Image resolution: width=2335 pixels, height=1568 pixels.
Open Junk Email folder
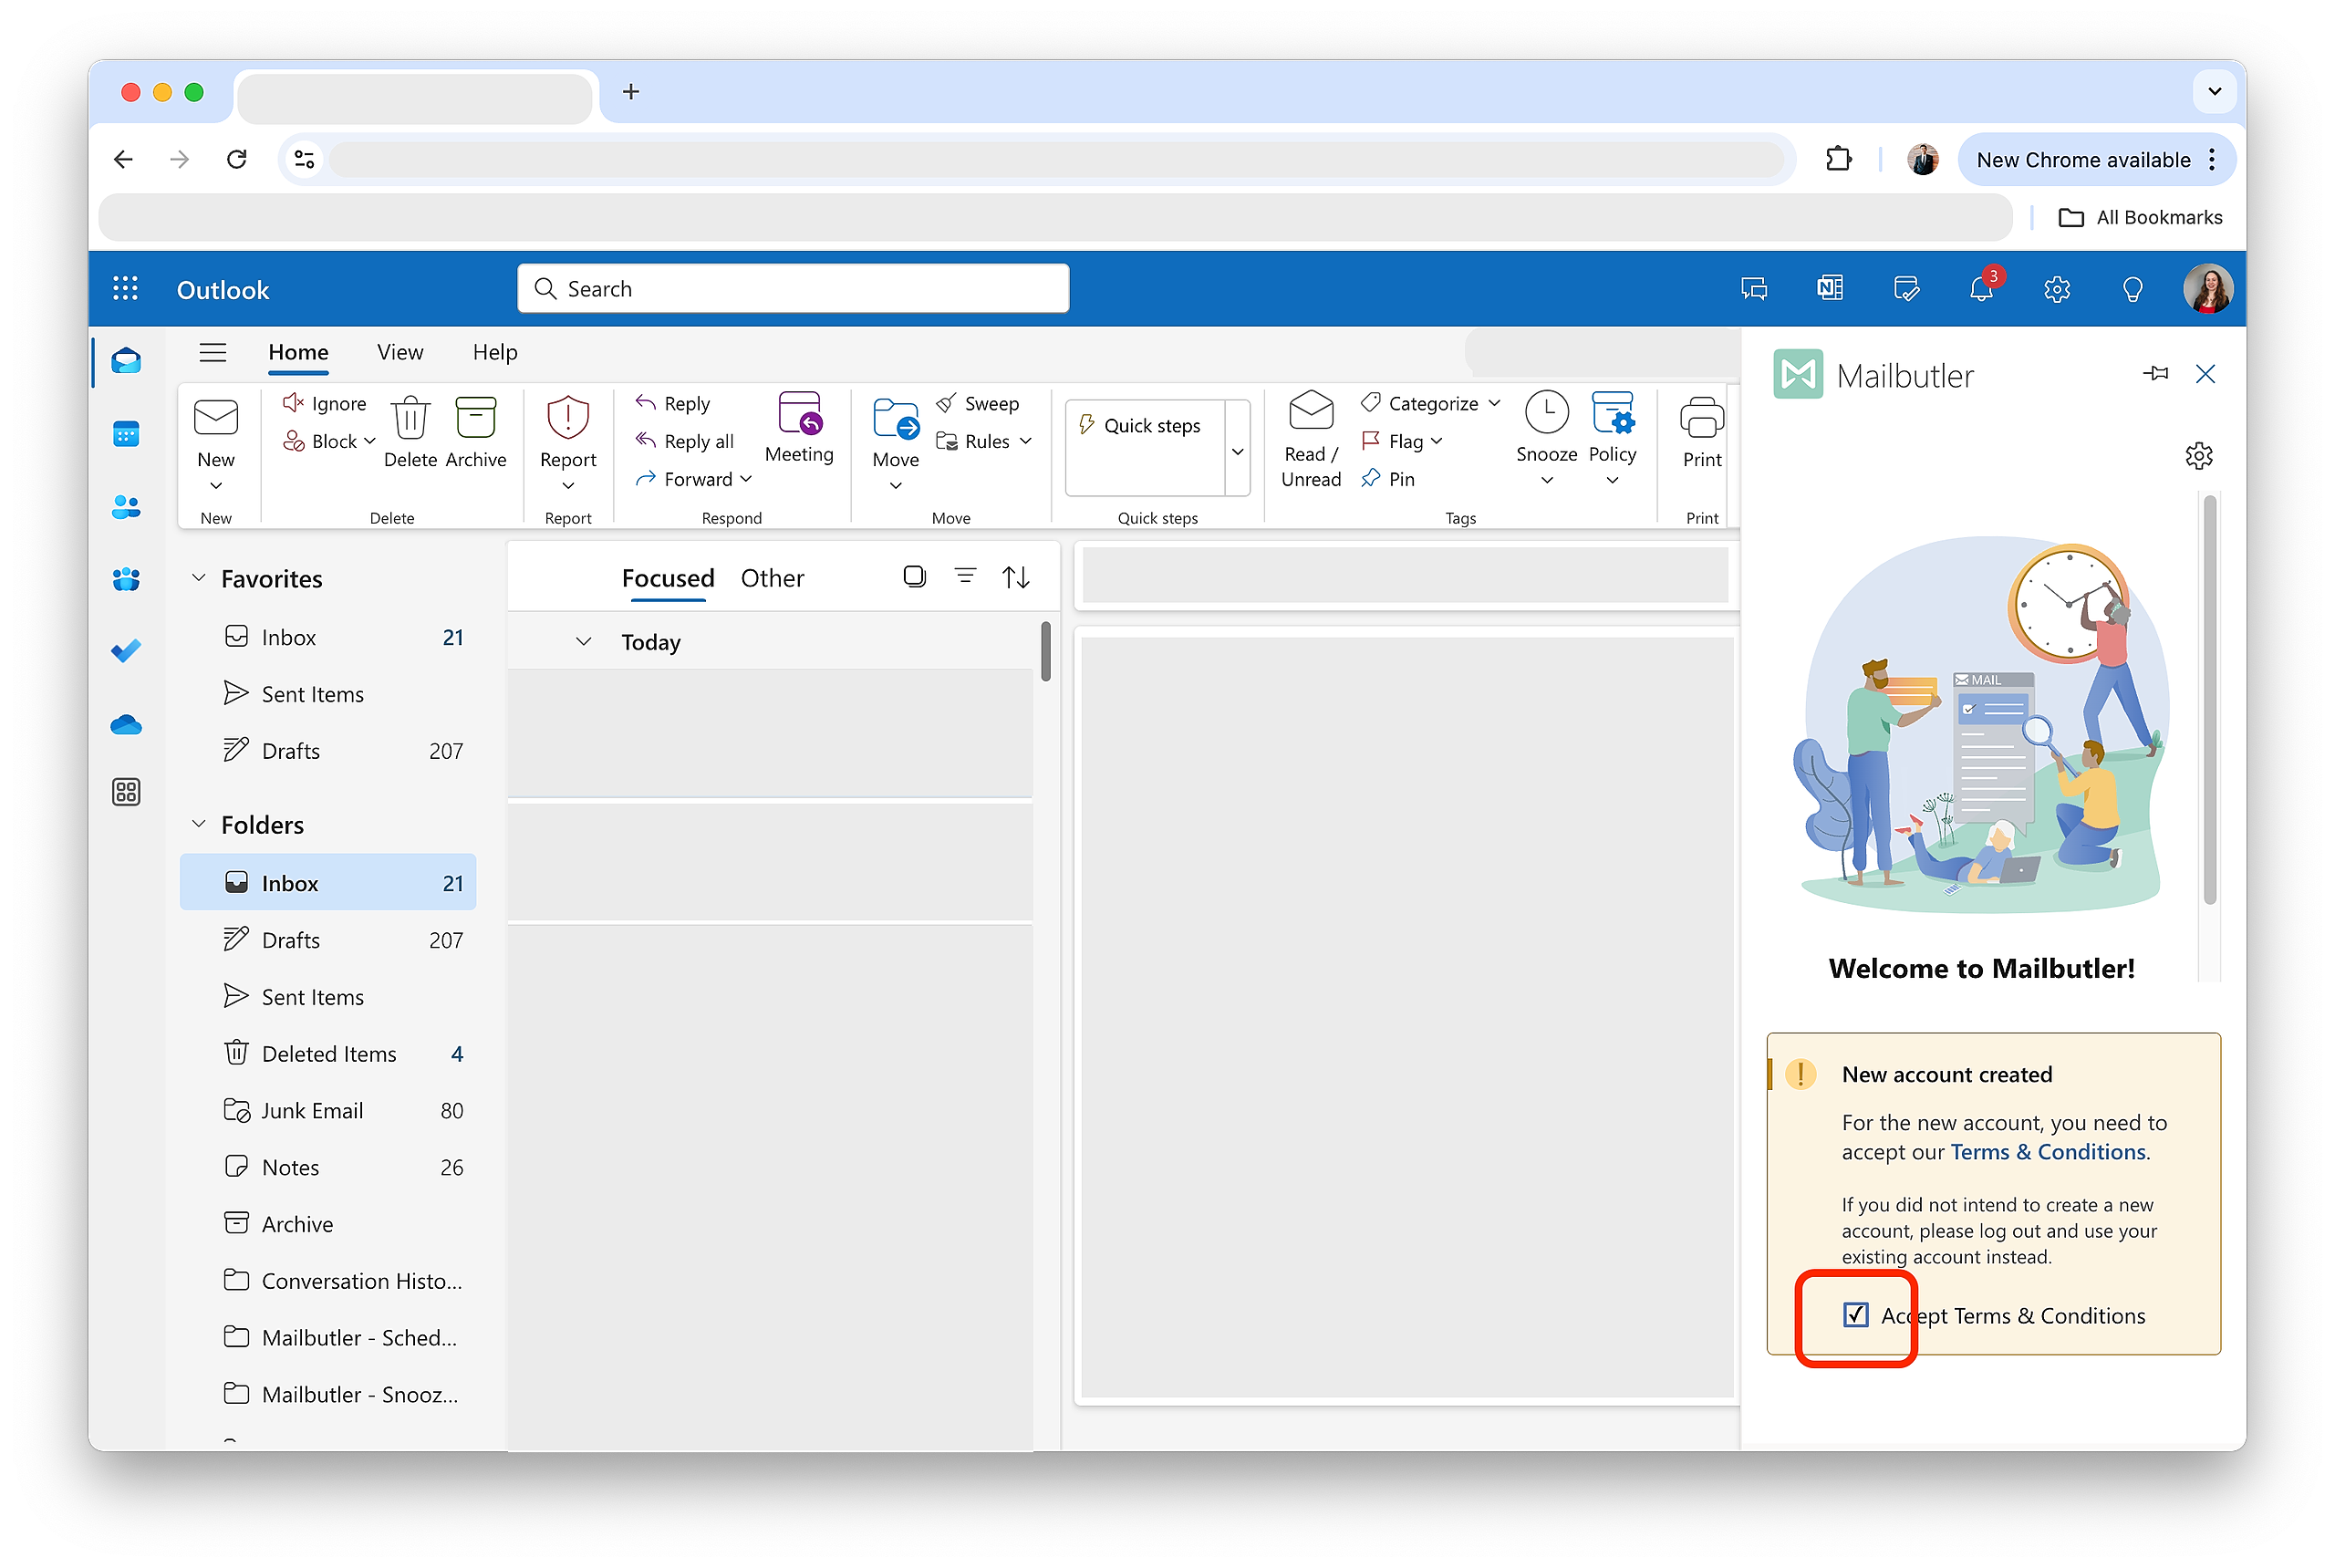tap(328, 1110)
